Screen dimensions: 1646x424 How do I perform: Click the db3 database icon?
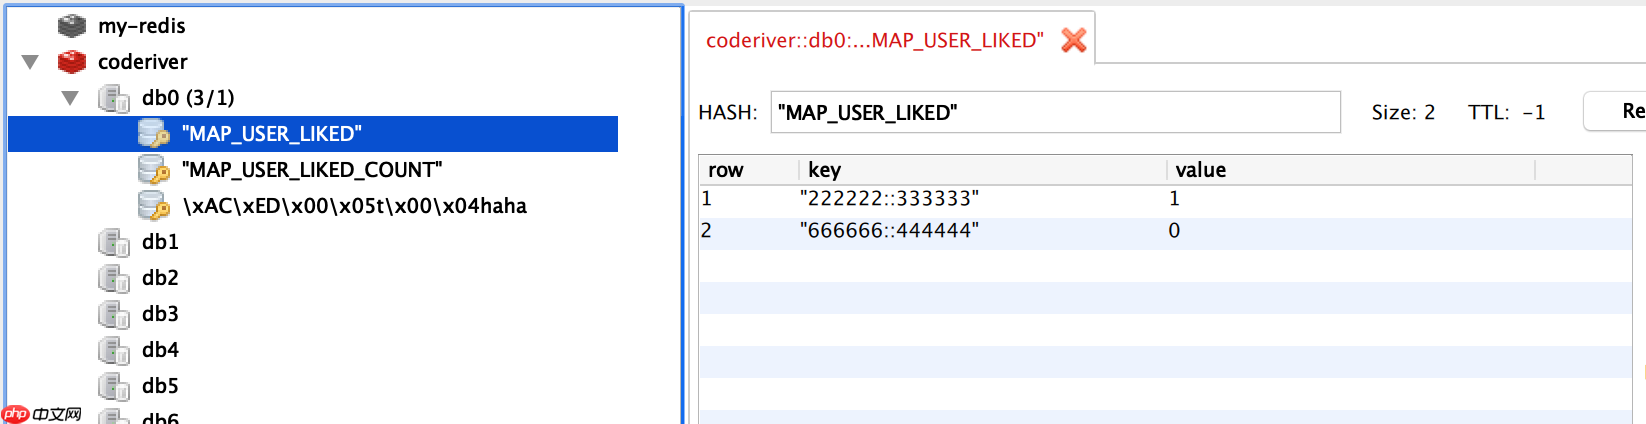pyautogui.click(x=113, y=314)
